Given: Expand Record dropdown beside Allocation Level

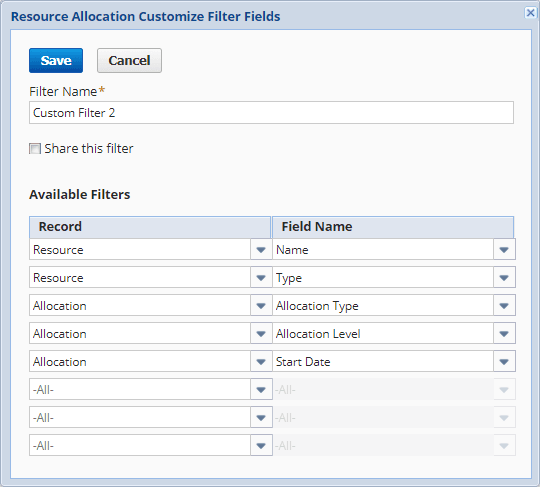Looking at the screenshot, I should click(x=261, y=333).
